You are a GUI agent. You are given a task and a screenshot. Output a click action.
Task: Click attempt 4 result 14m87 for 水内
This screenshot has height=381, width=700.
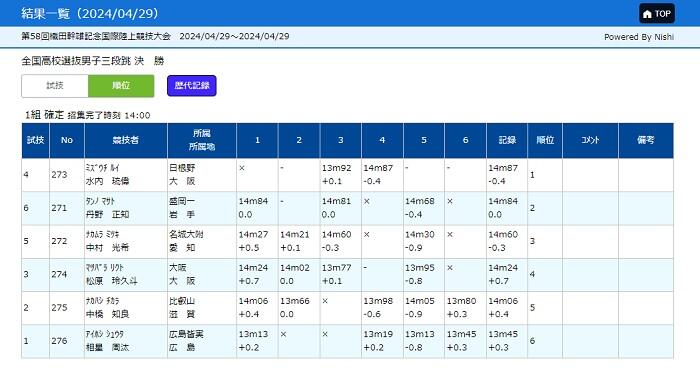pyautogui.click(x=382, y=175)
